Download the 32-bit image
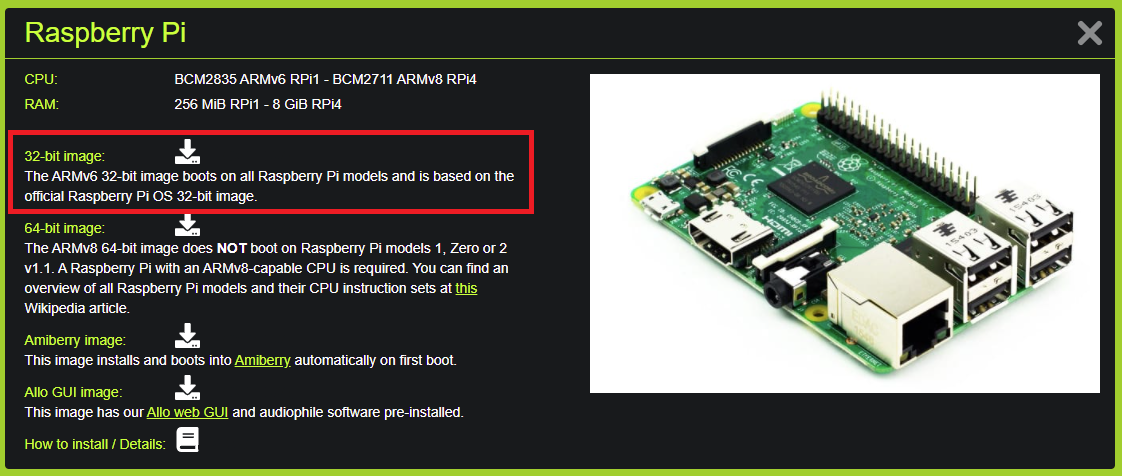Screen dimensions: 1122x476 tap(187, 151)
